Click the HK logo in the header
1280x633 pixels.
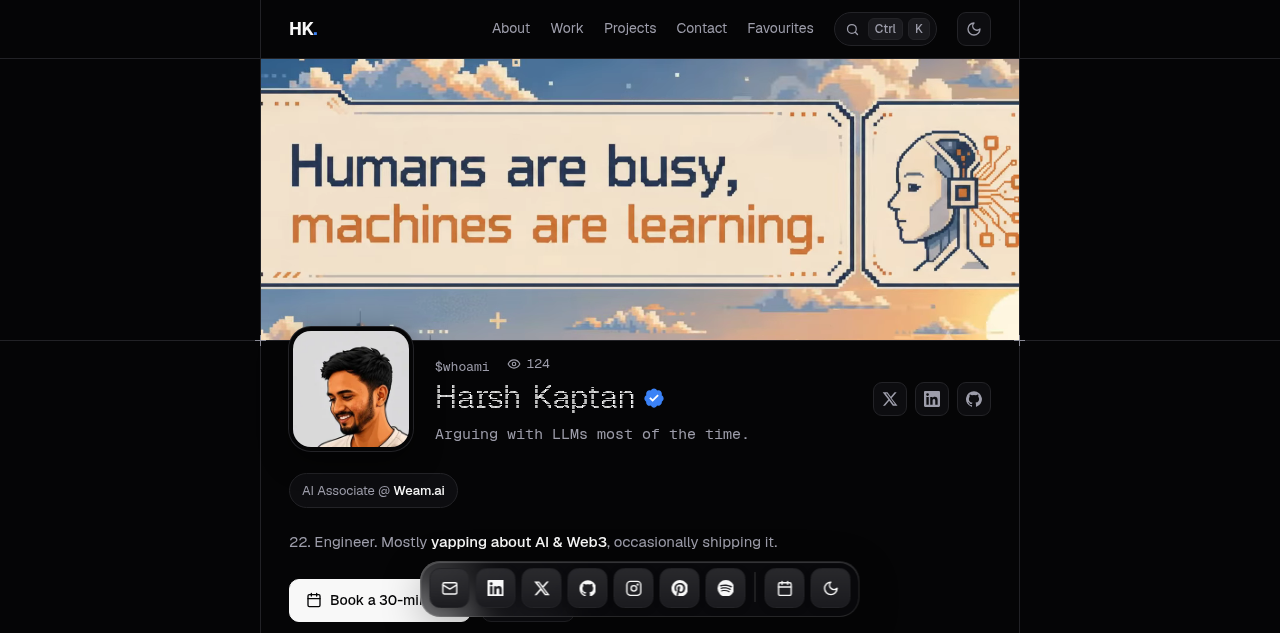point(303,29)
